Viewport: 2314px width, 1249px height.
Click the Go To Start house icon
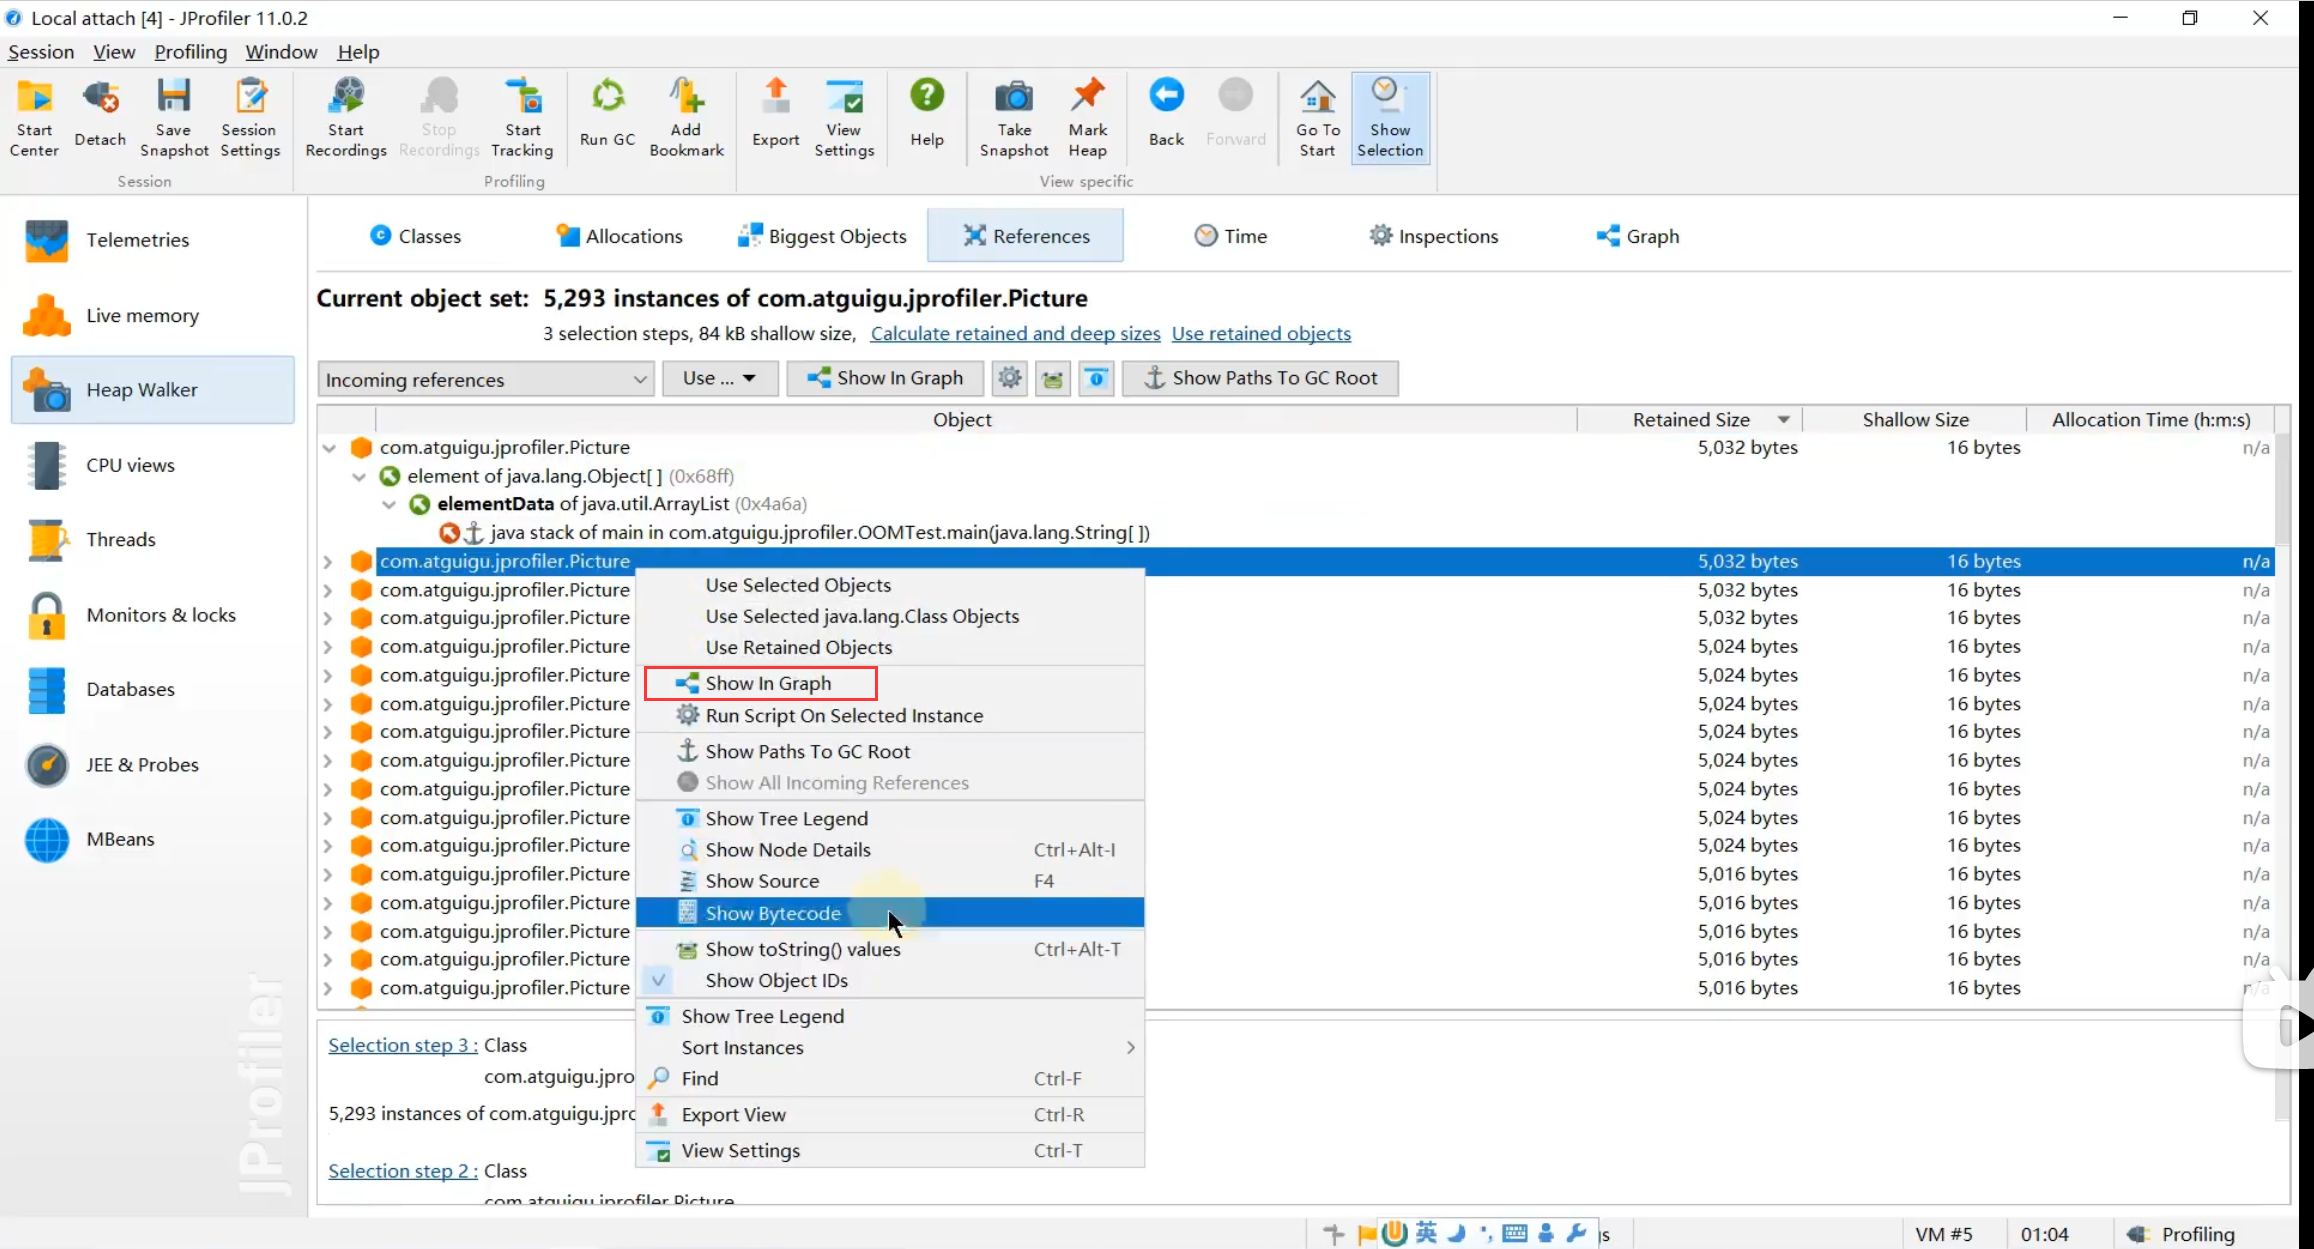point(1318,118)
